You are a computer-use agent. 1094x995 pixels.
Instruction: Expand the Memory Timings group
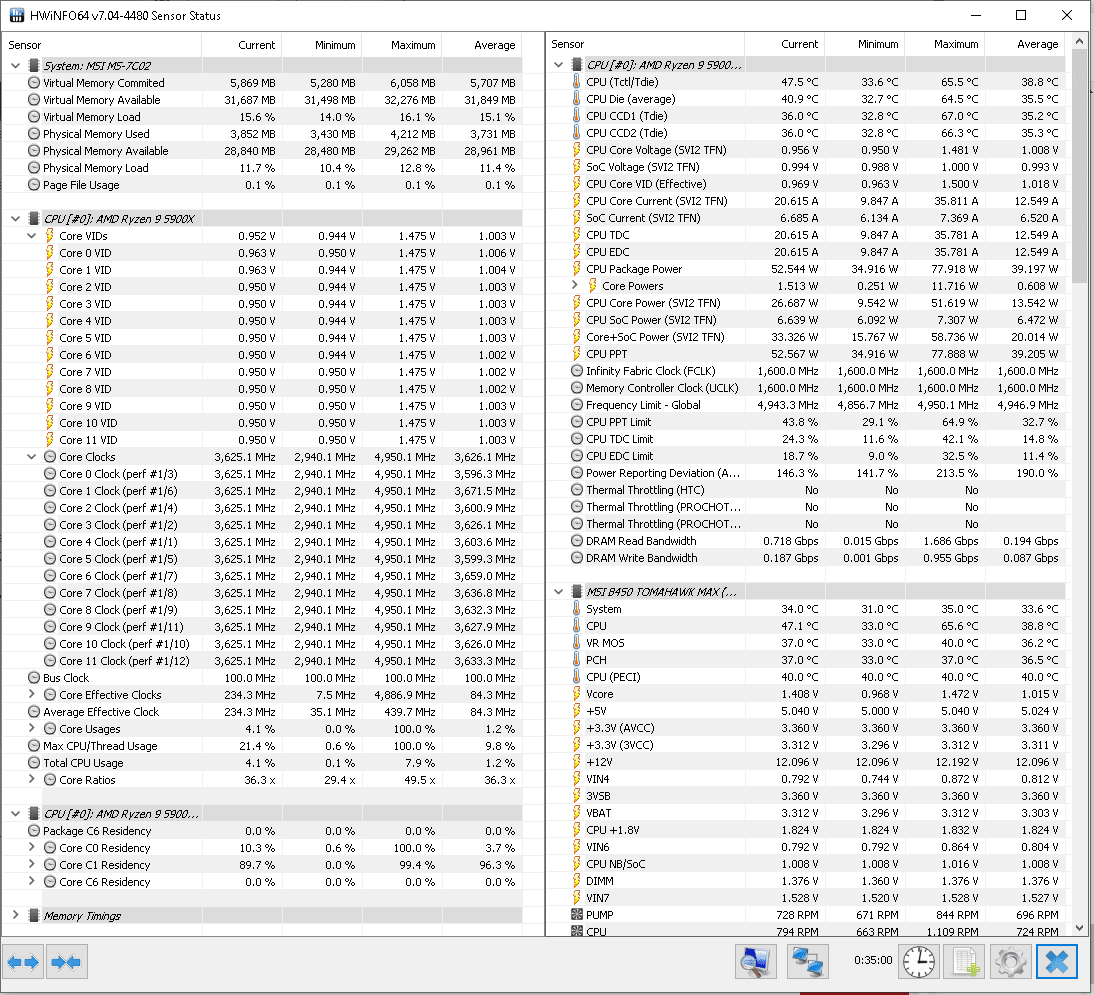coord(15,915)
